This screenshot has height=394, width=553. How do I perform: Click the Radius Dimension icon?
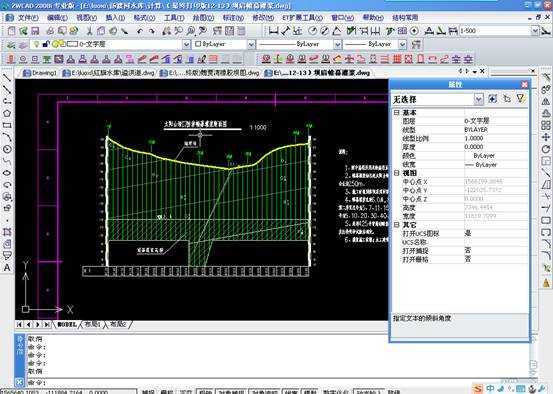[x=312, y=31]
